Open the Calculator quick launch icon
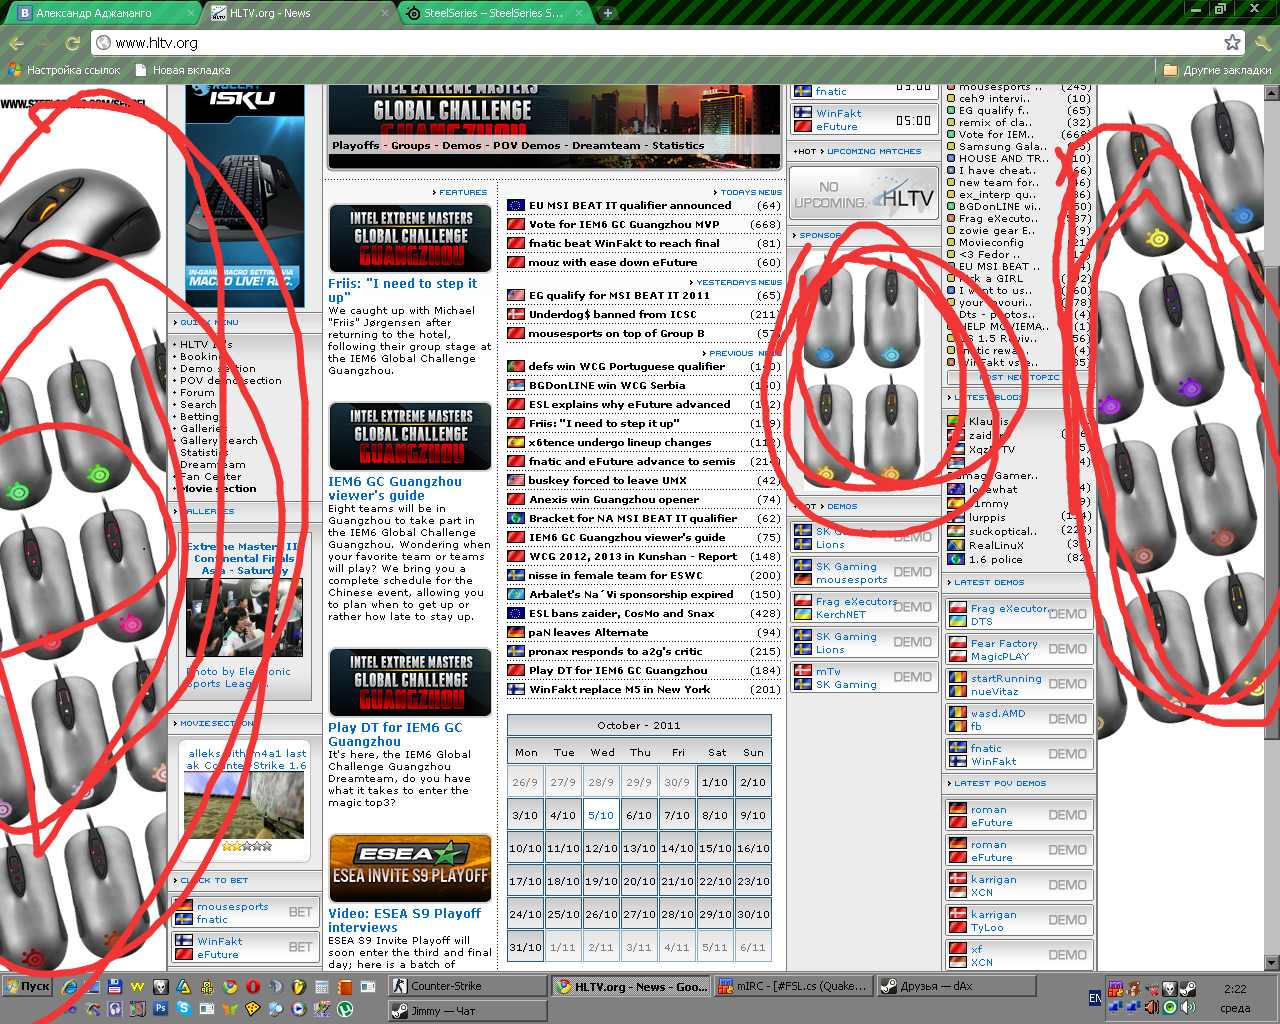Screen dimensions: 1280x1024 [322, 986]
